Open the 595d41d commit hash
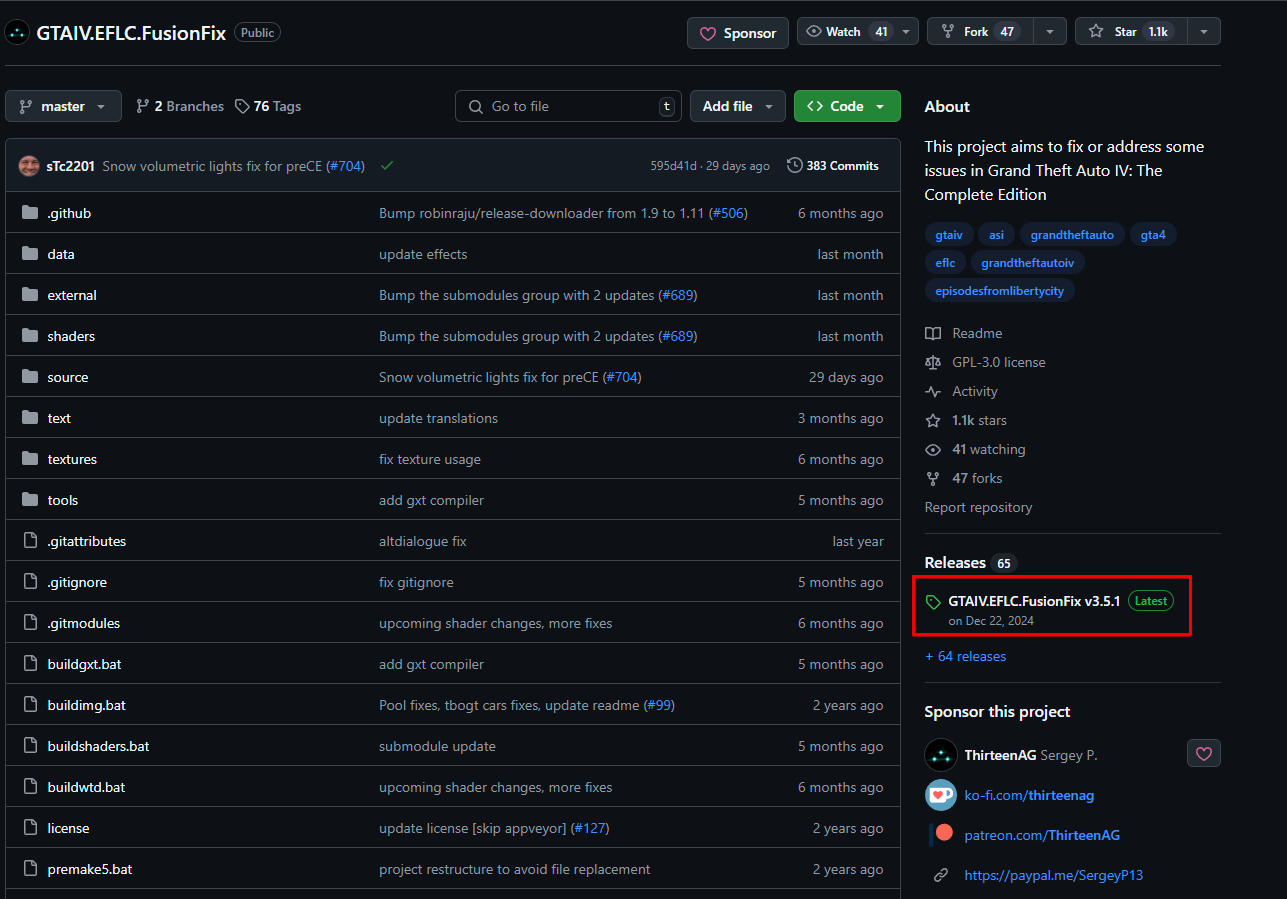 673,166
